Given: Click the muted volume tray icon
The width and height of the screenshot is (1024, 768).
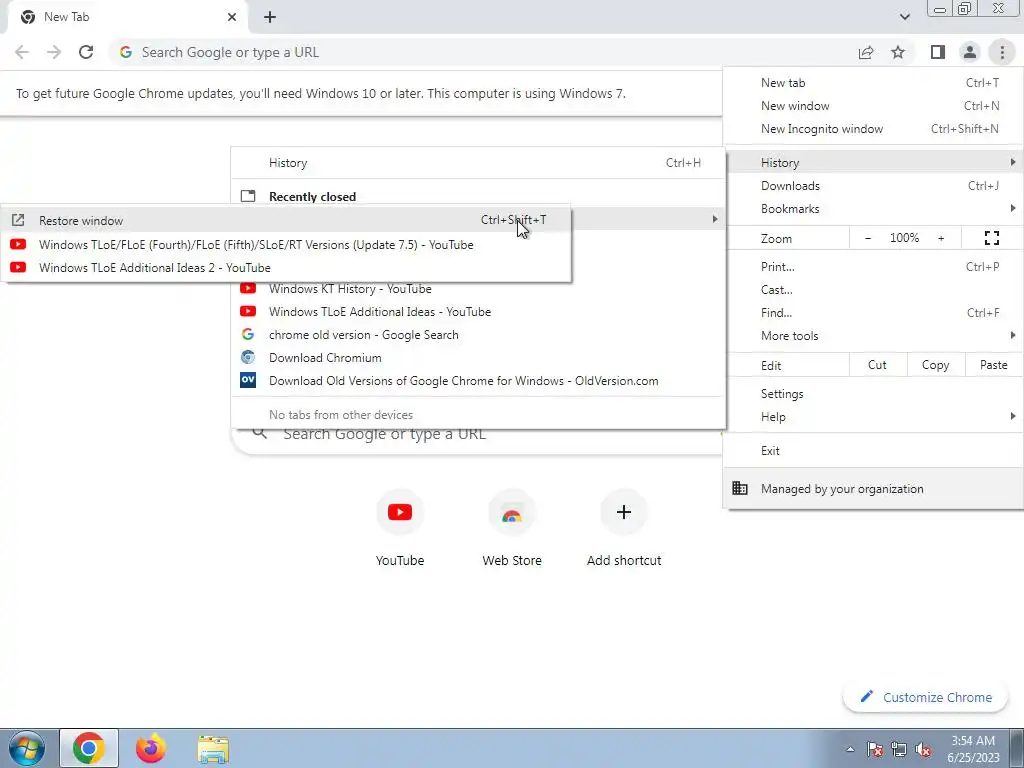Looking at the screenshot, I should (923, 749).
